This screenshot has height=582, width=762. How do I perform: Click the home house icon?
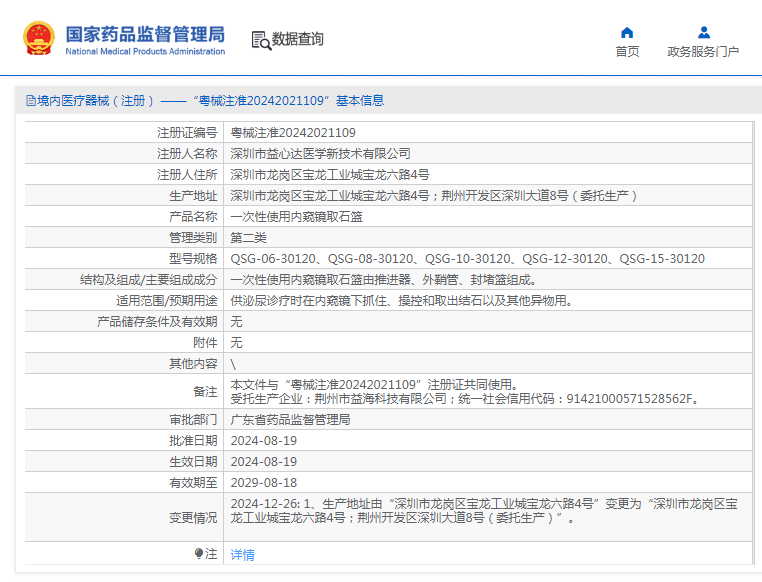click(627, 33)
